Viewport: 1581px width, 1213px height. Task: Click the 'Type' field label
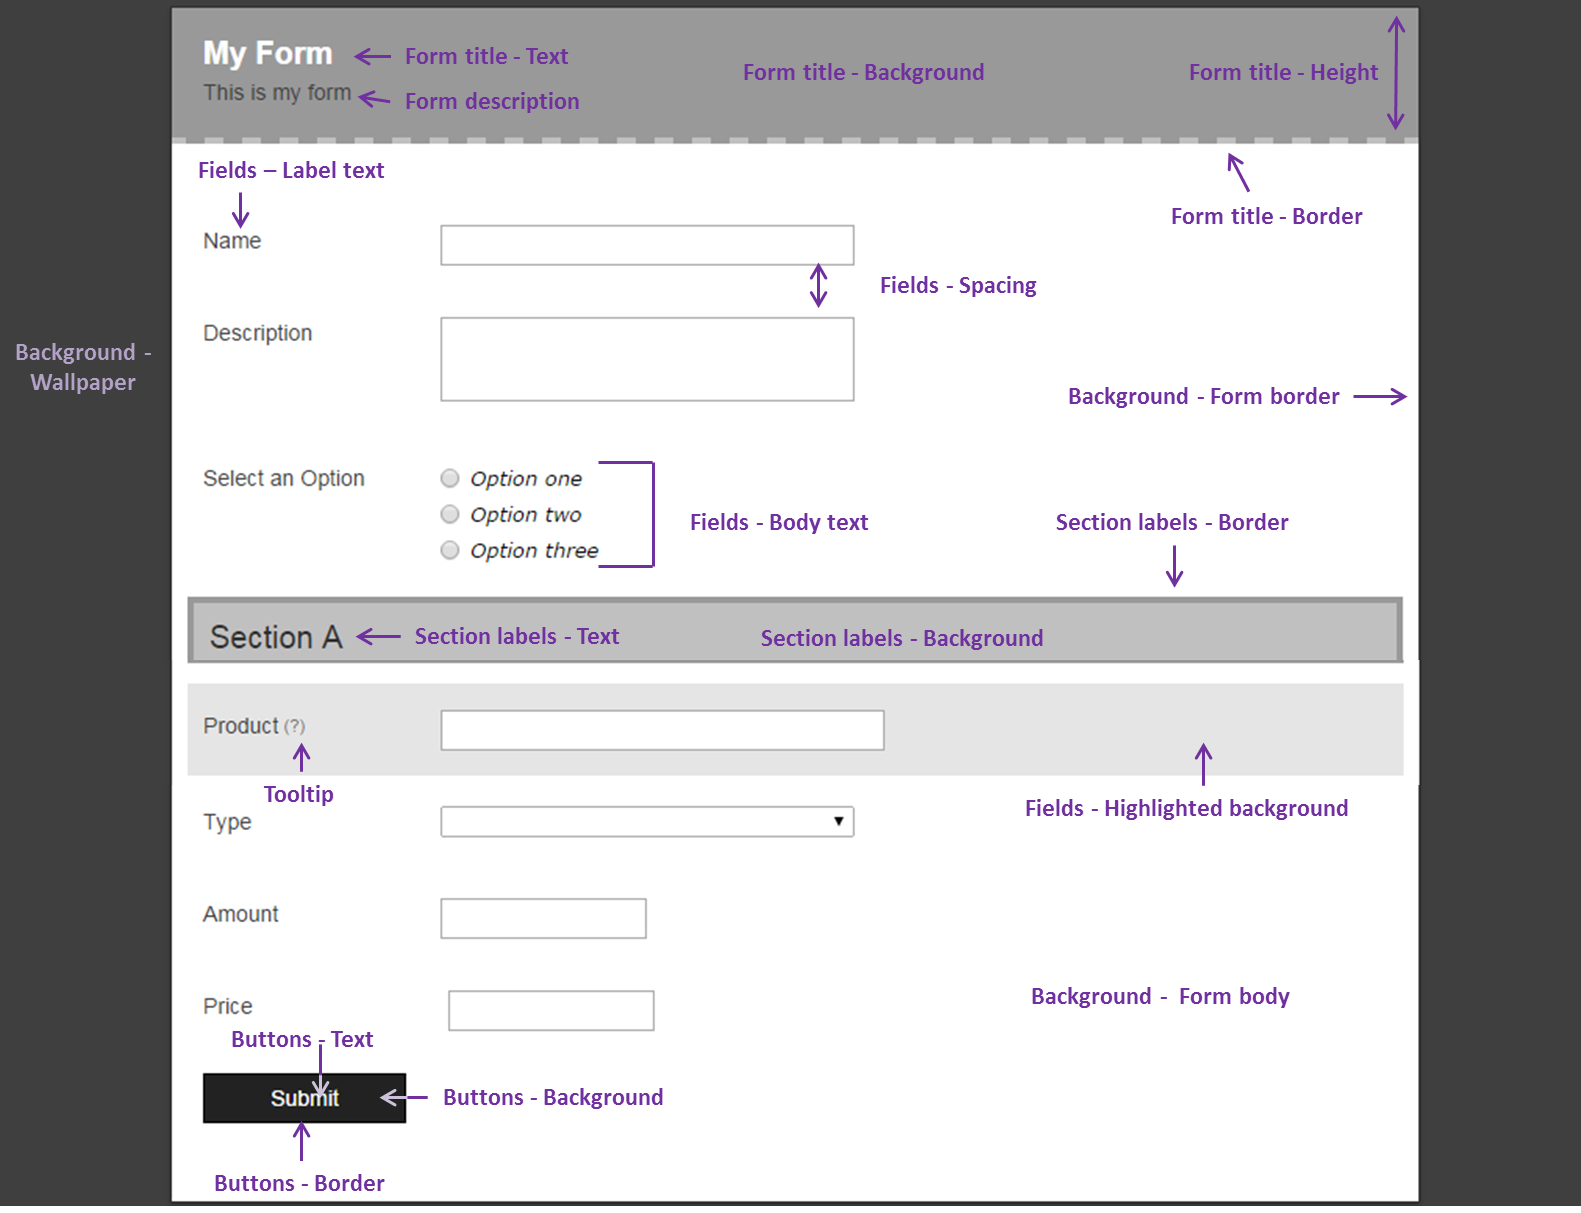[227, 822]
